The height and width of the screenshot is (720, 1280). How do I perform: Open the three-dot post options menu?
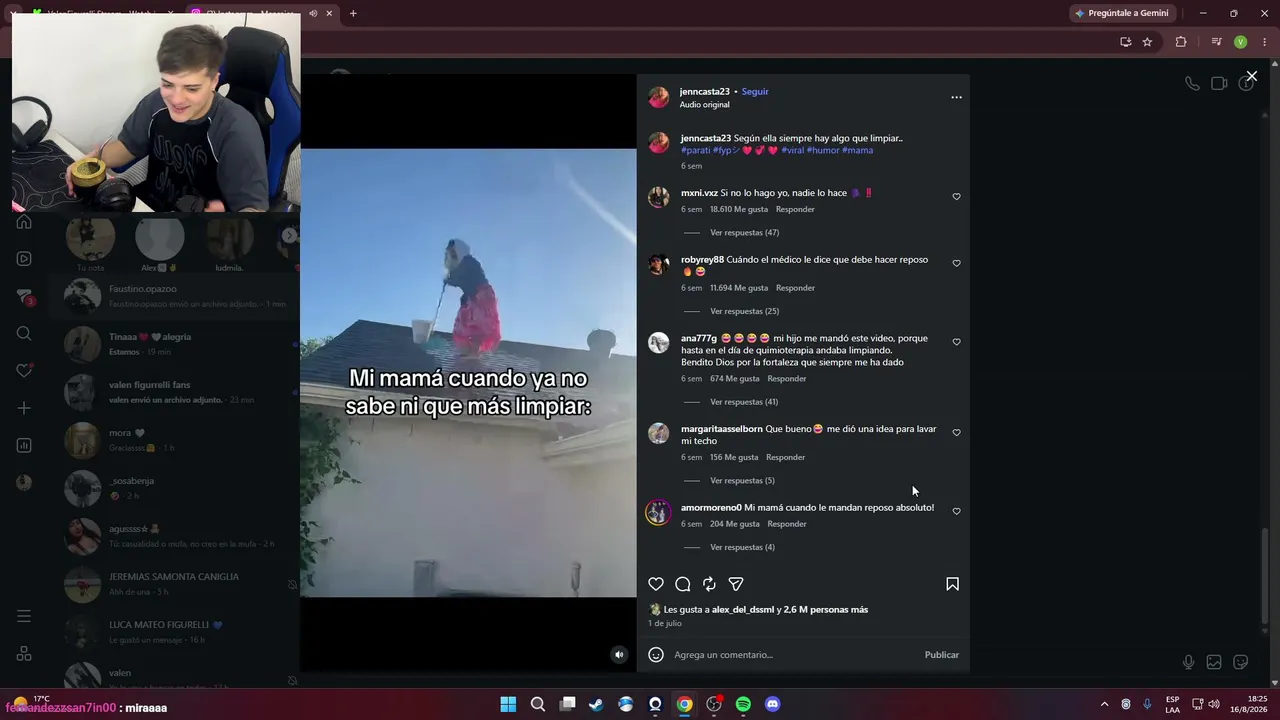pos(956,97)
